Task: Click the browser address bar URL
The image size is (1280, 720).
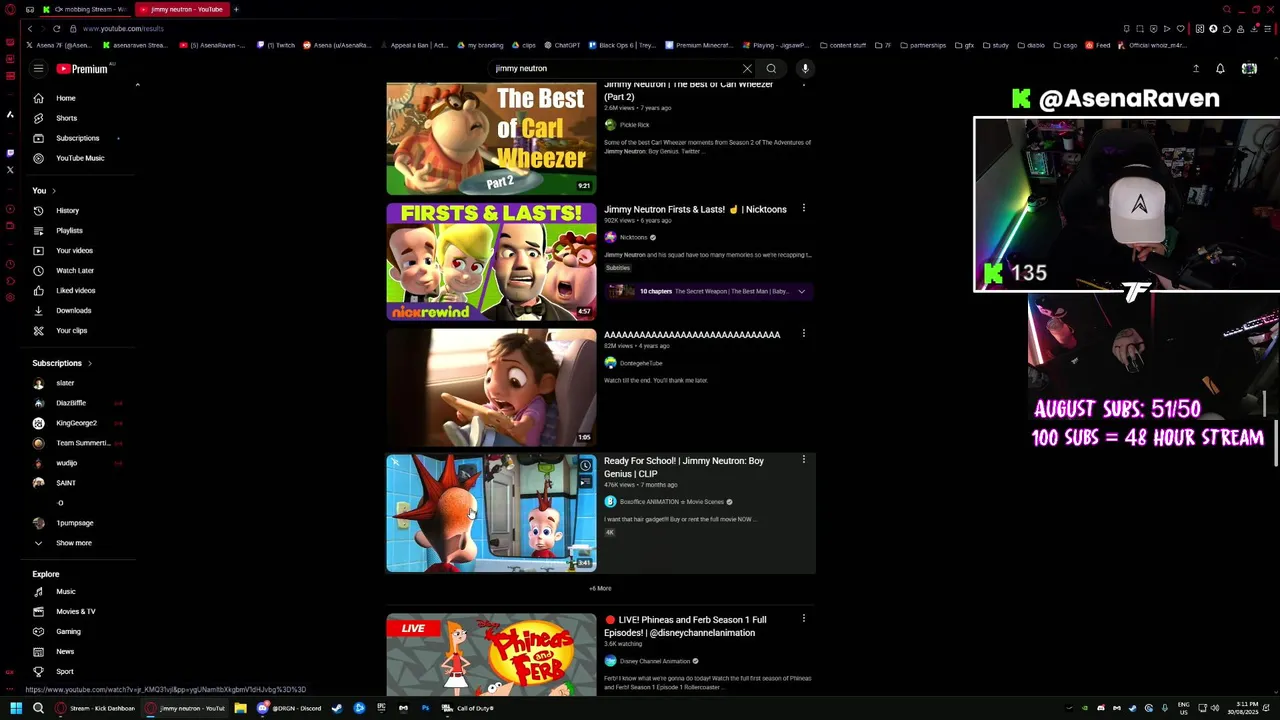Action: coord(124,29)
